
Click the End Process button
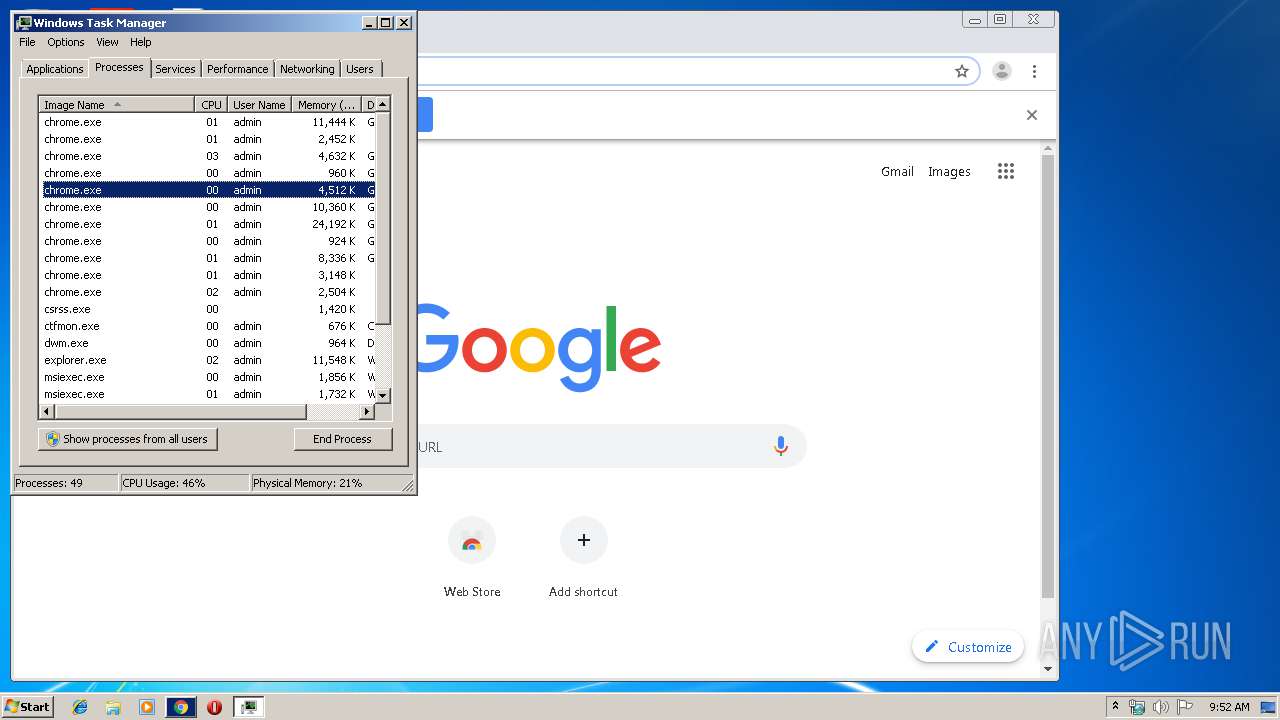click(x=342, y=439)
